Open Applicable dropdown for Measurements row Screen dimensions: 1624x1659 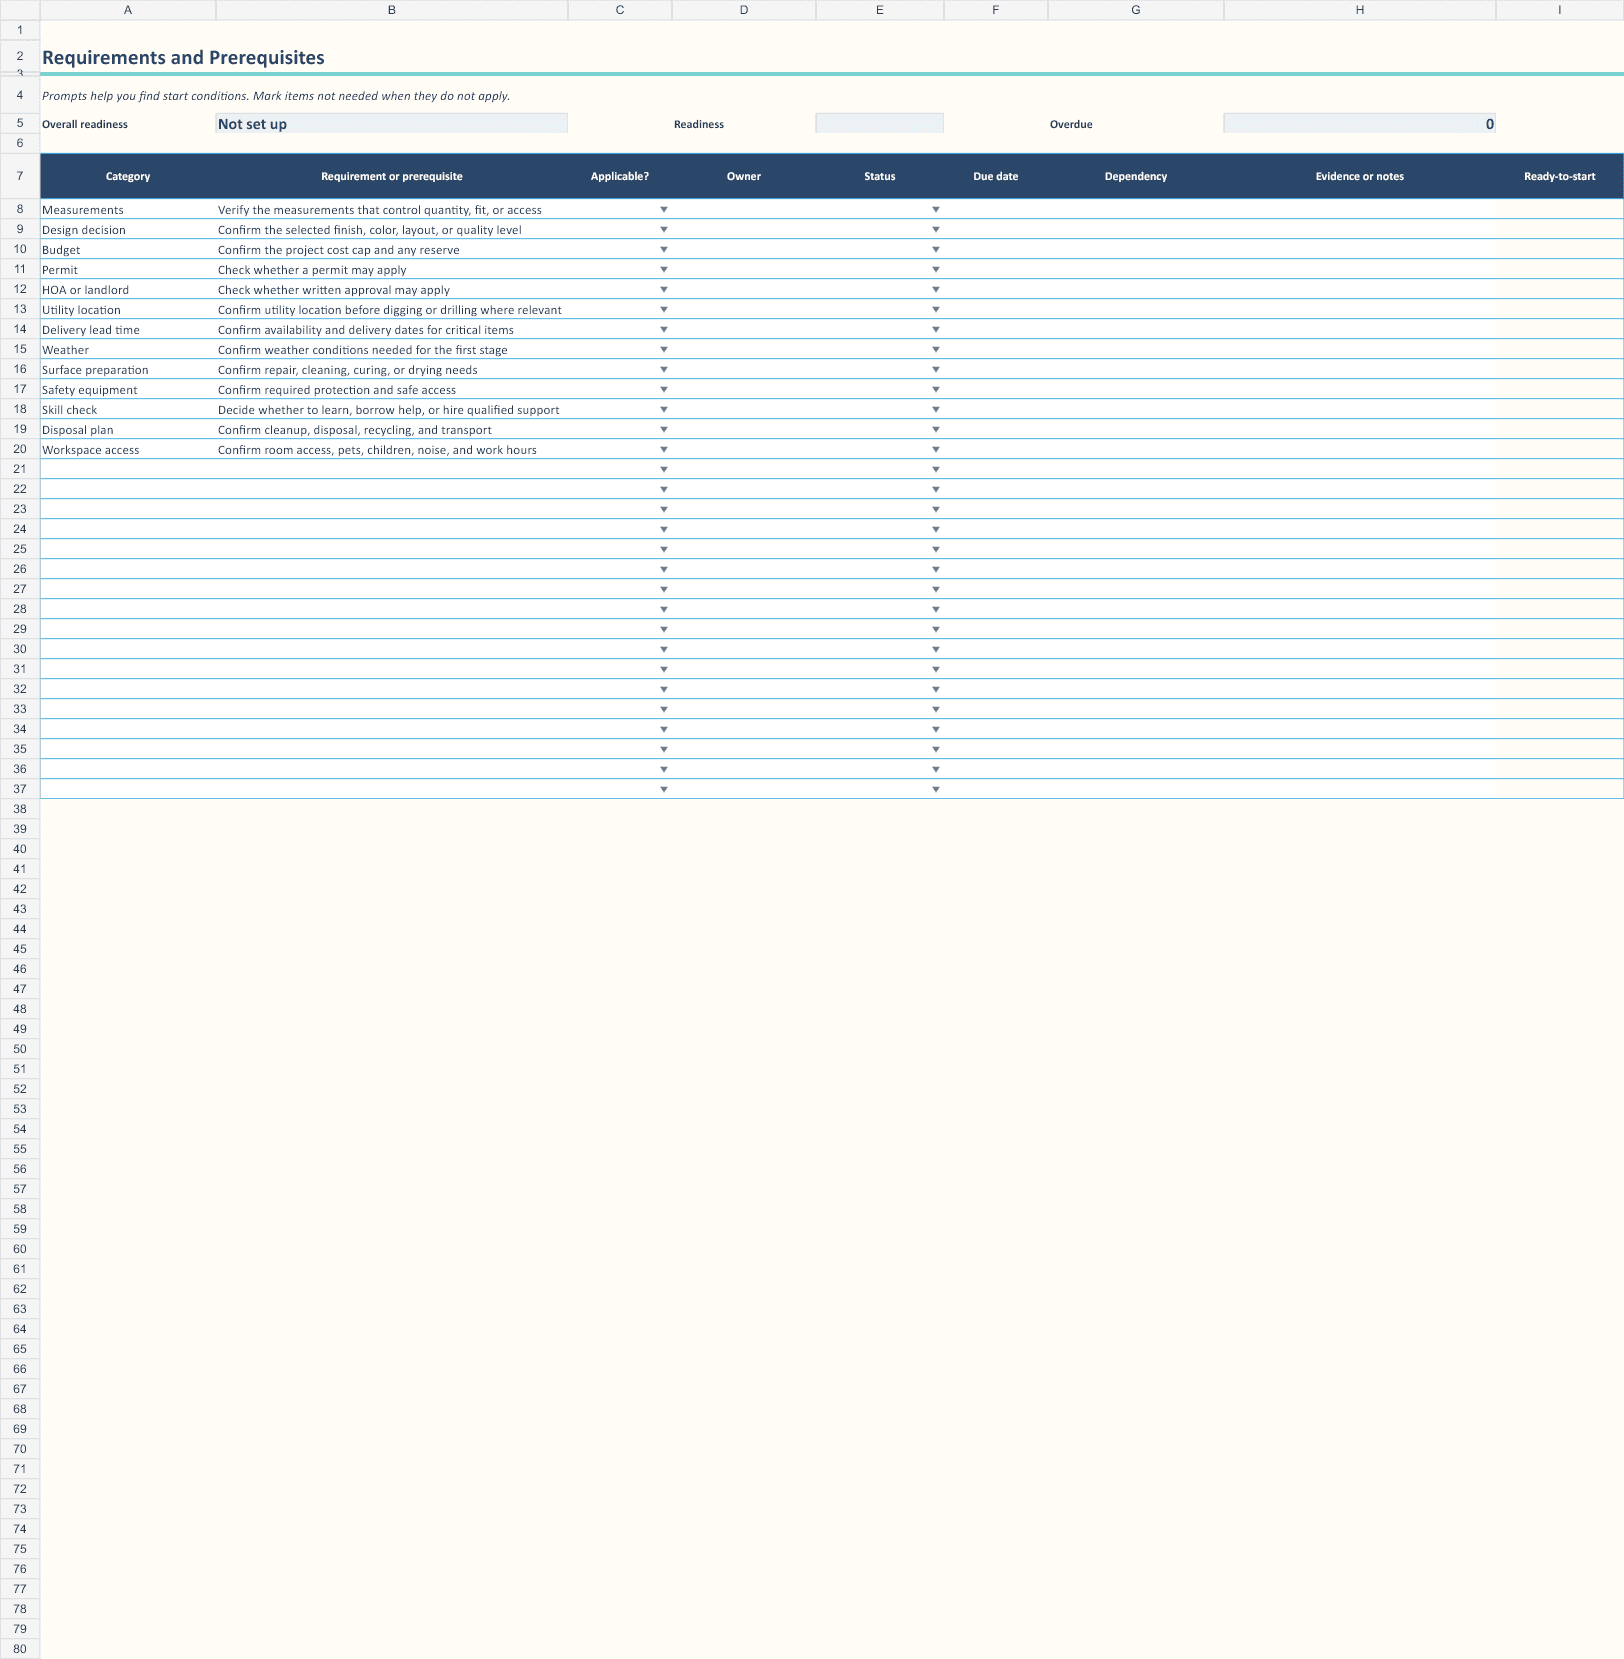coord(663,210)
